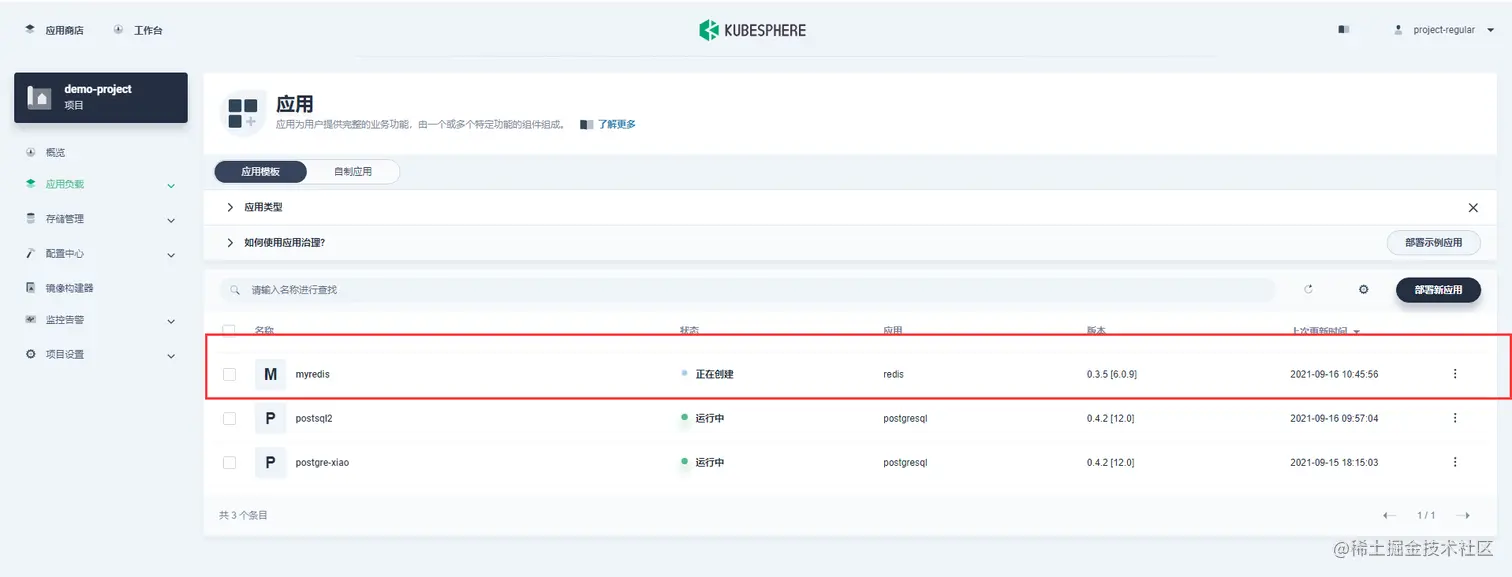Open postgre-xiao row more-actions menu

[x=1455, y=462]
